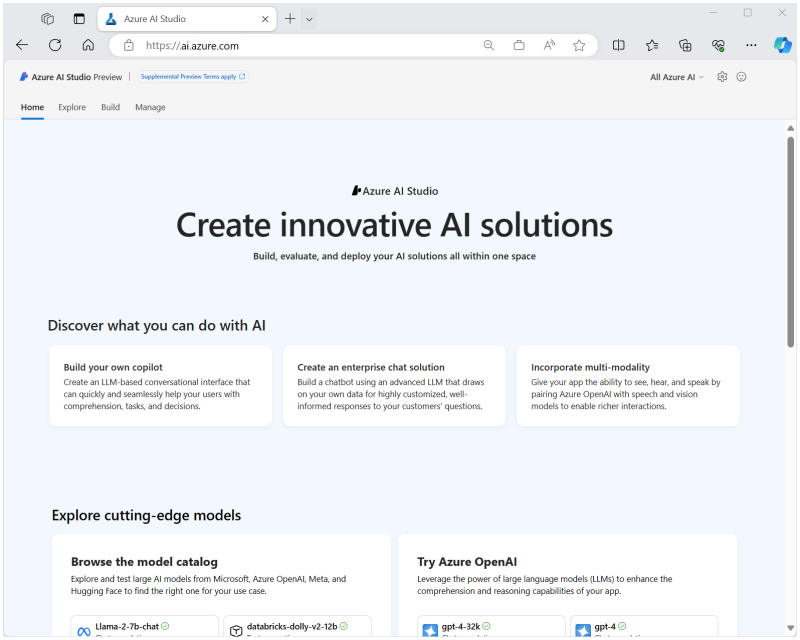Open the browser home page icon
The image size is (800, 640).
88,45
